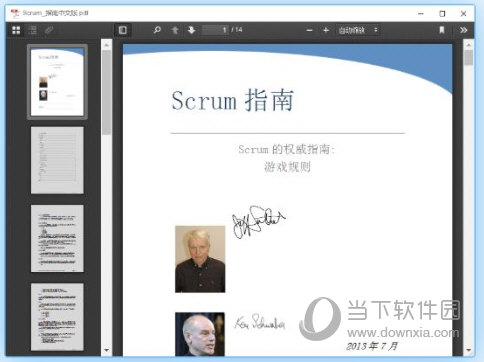Minimize the PDF viewer window

coord(421,14)
